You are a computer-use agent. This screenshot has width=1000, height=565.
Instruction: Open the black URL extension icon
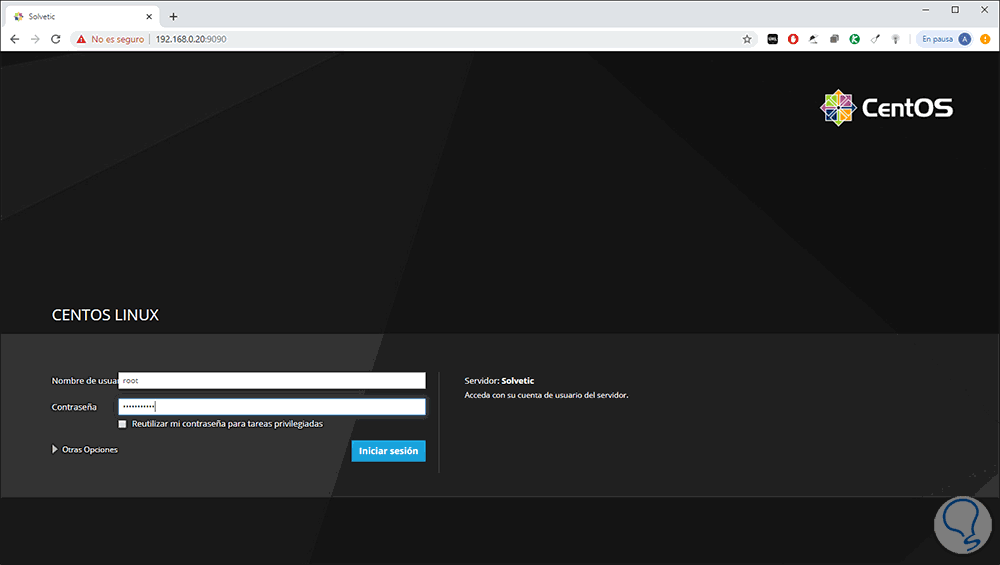pyautogui.click(x=772, y=39)
